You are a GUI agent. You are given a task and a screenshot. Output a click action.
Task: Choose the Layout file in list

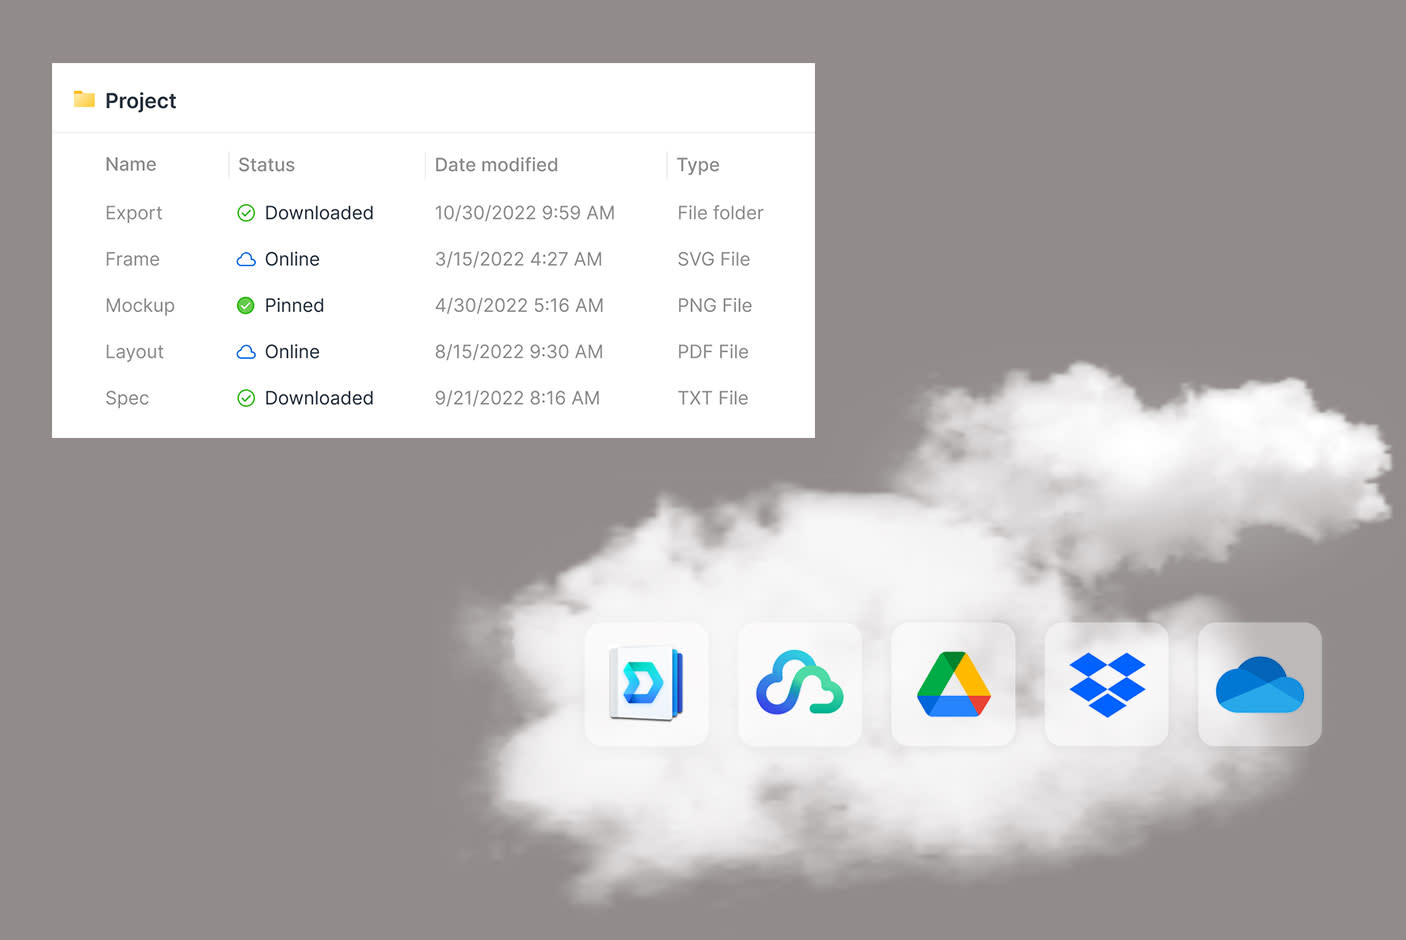tap(134, 352)
